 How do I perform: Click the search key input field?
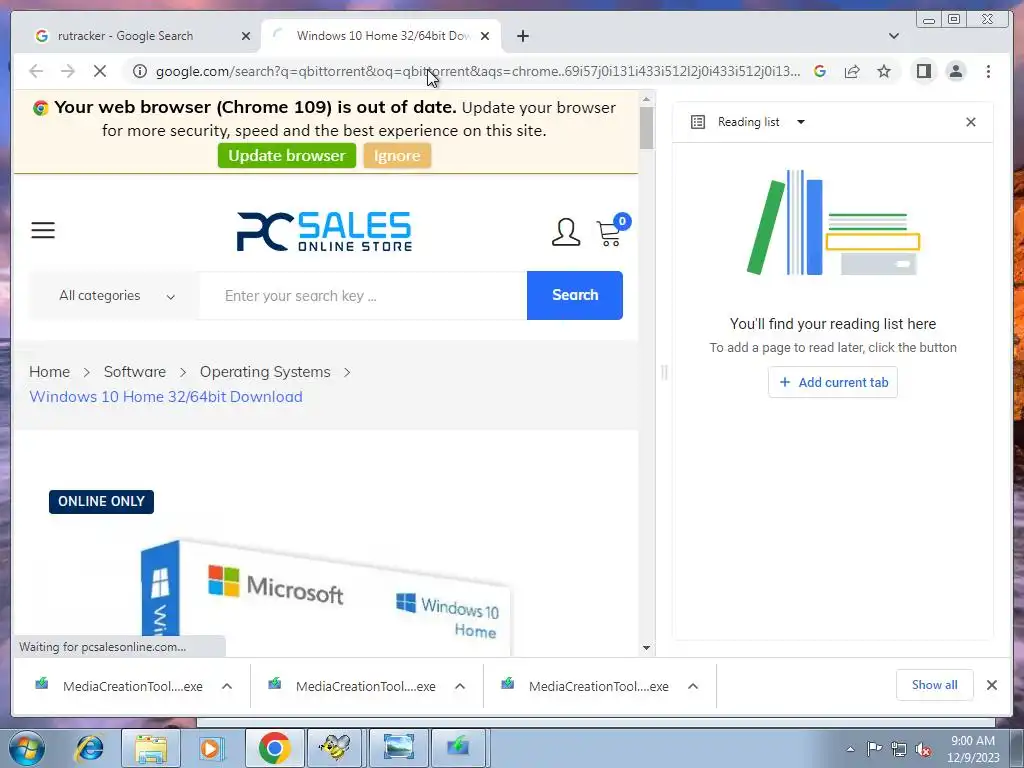click(x=362, y=295)
